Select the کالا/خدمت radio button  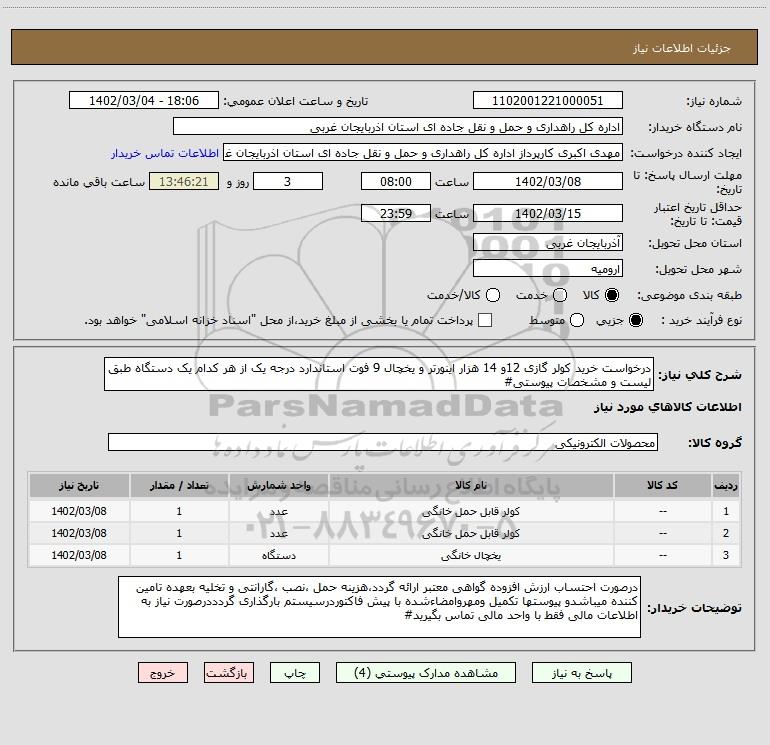(x=493, y=295)
